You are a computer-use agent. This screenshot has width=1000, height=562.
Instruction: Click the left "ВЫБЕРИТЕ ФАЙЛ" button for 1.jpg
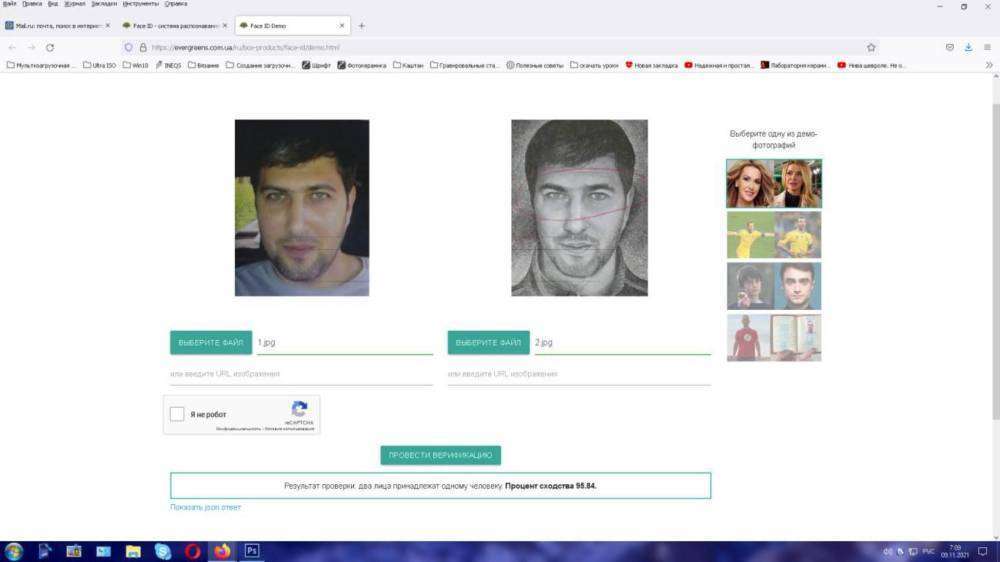point(211,342)
